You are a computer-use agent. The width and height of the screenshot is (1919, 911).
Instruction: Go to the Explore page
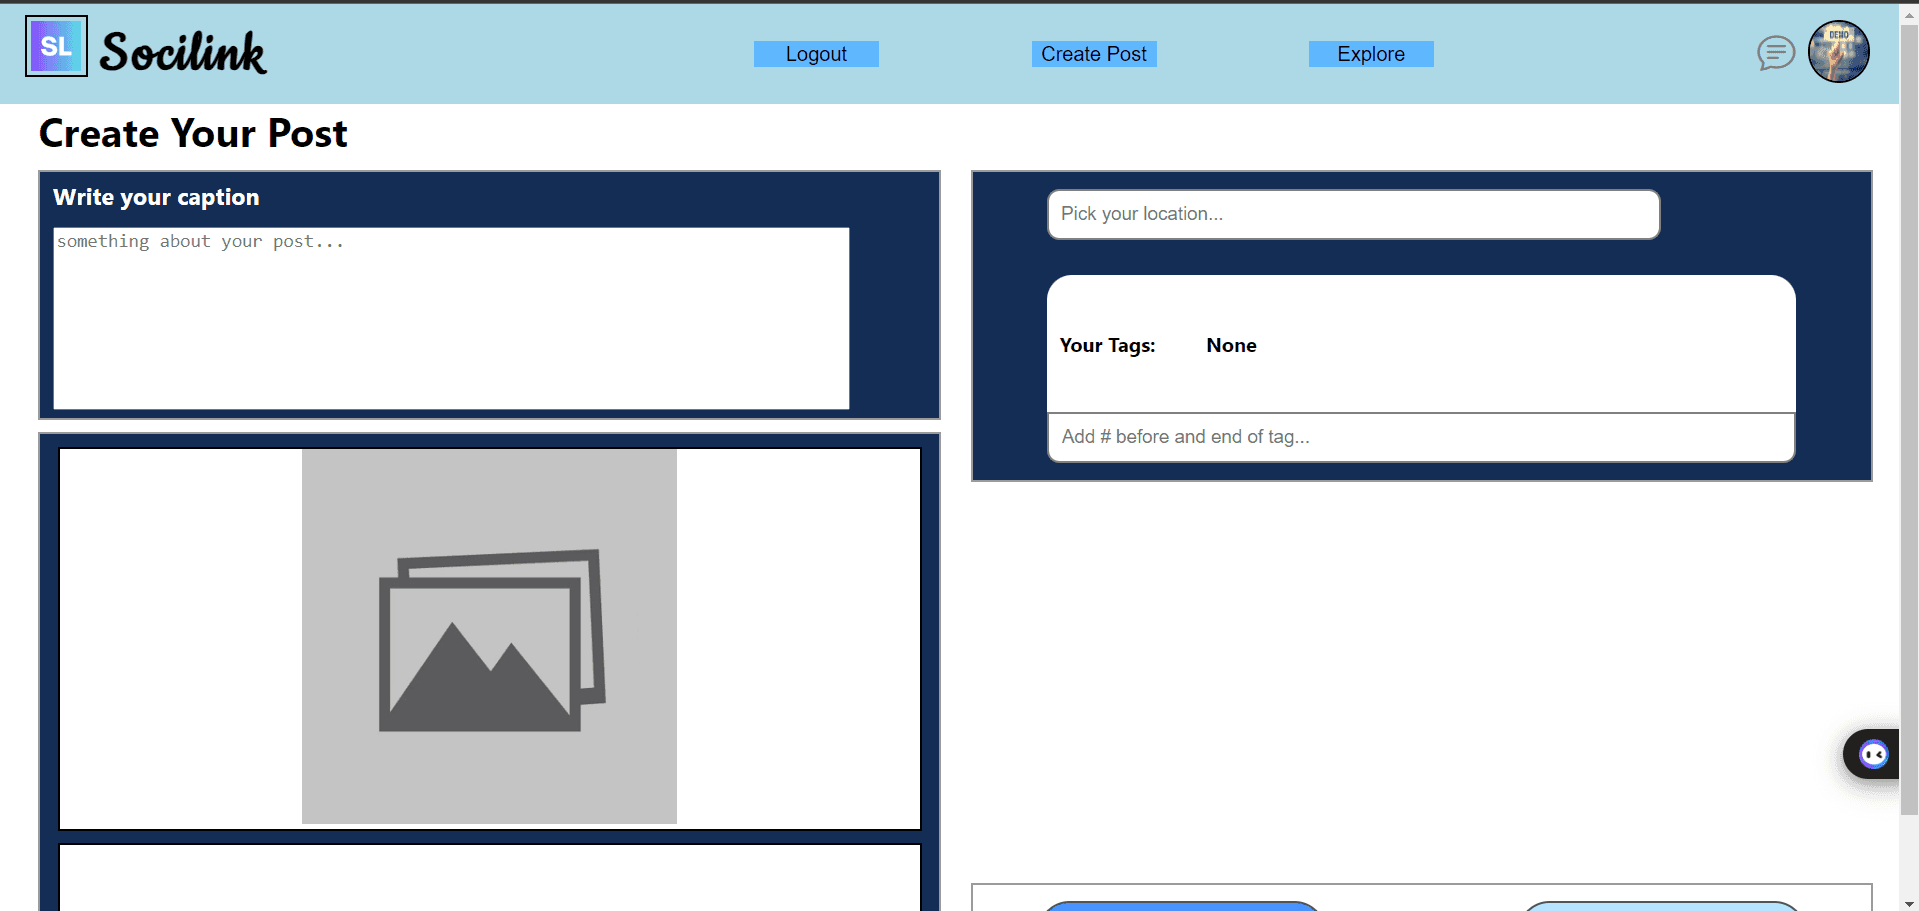click(x=1370, y=54)
